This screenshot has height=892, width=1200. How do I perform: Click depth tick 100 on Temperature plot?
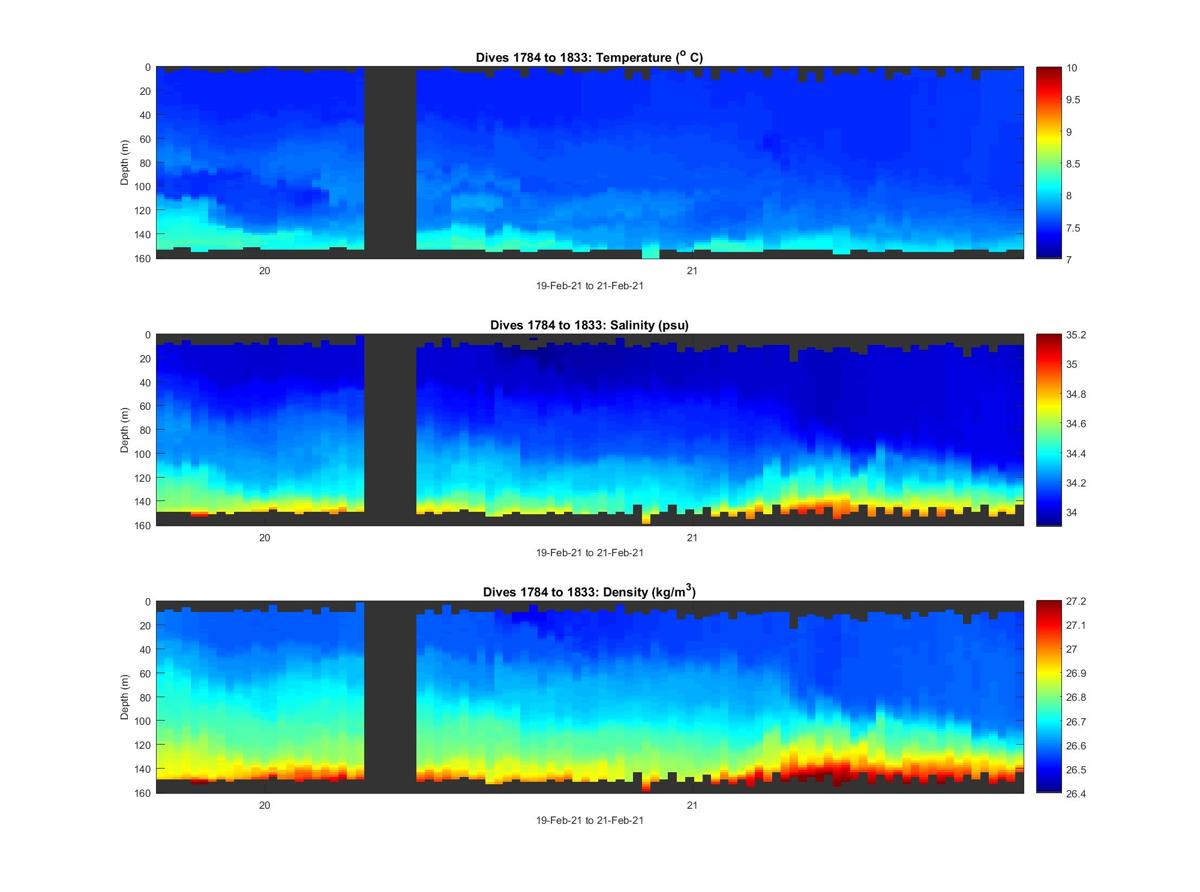(141, 187)
